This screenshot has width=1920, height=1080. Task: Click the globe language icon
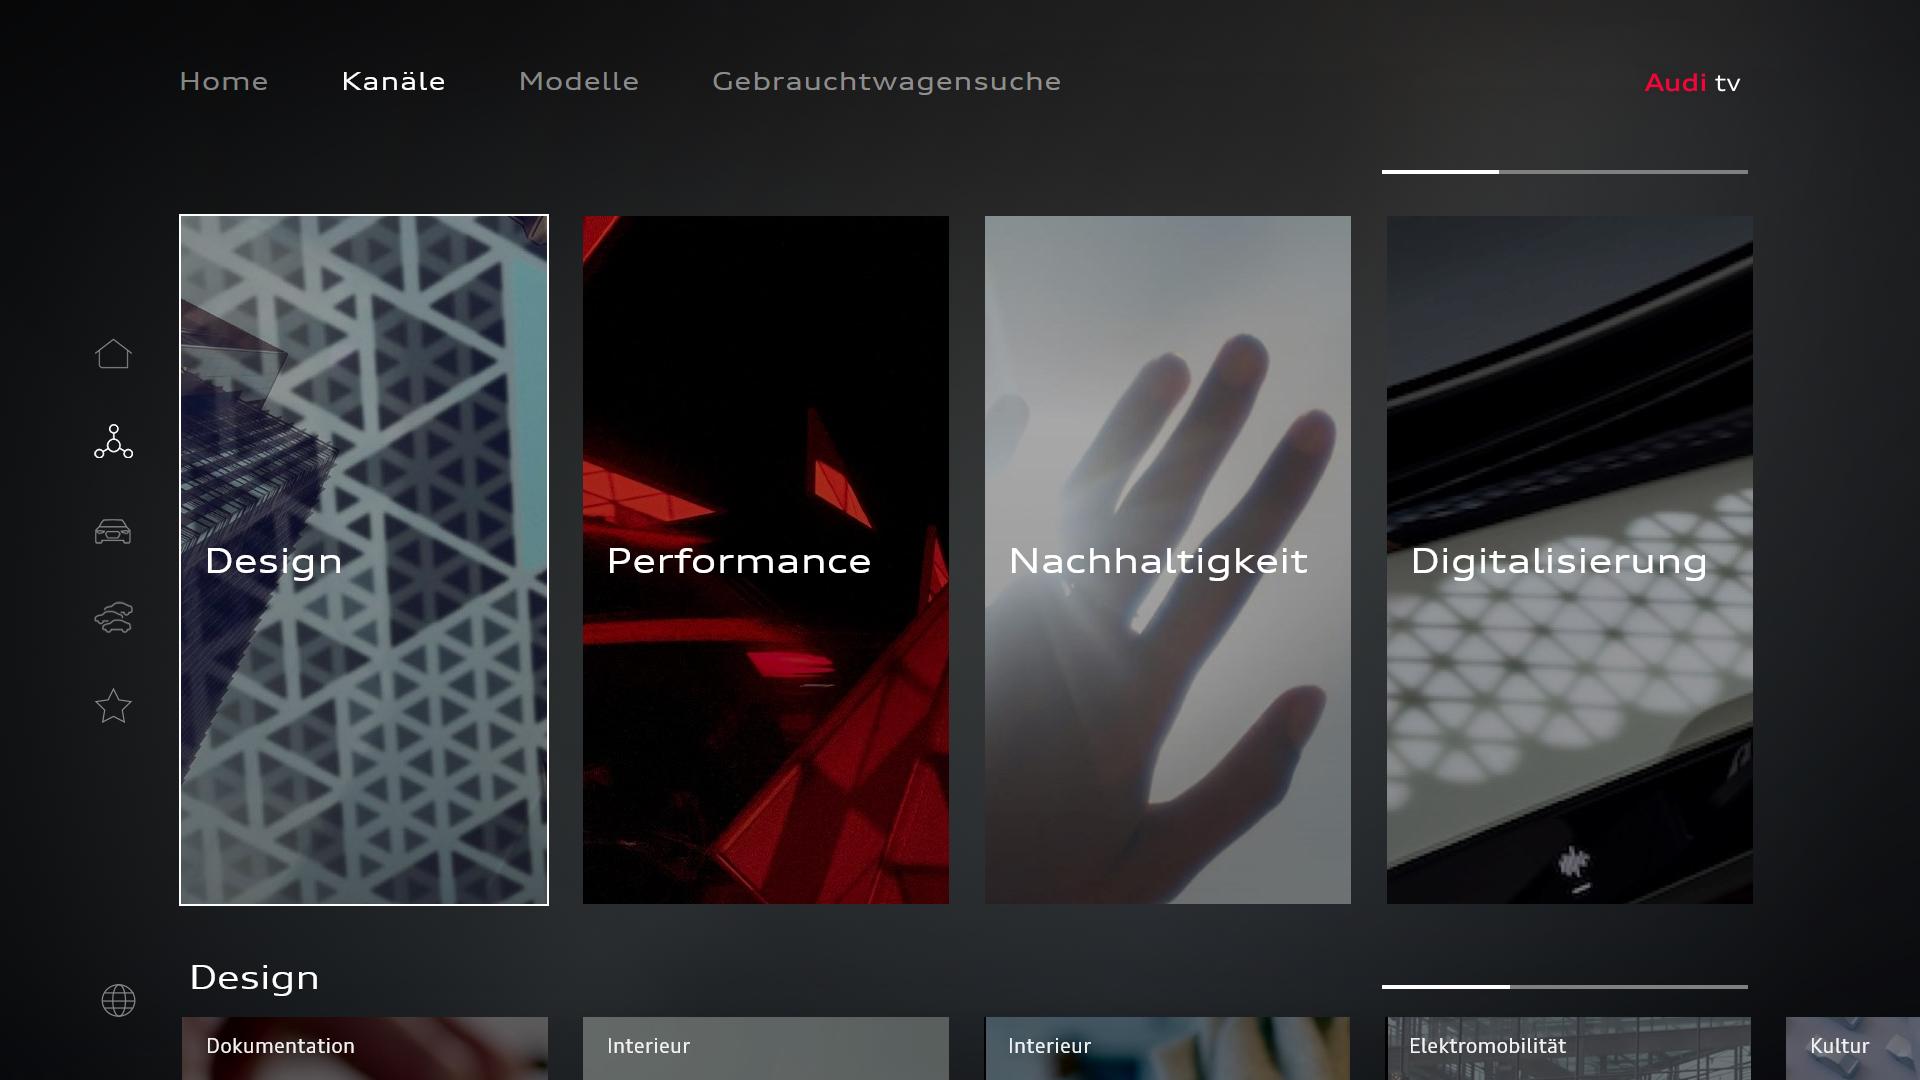tap(118, 1000)
